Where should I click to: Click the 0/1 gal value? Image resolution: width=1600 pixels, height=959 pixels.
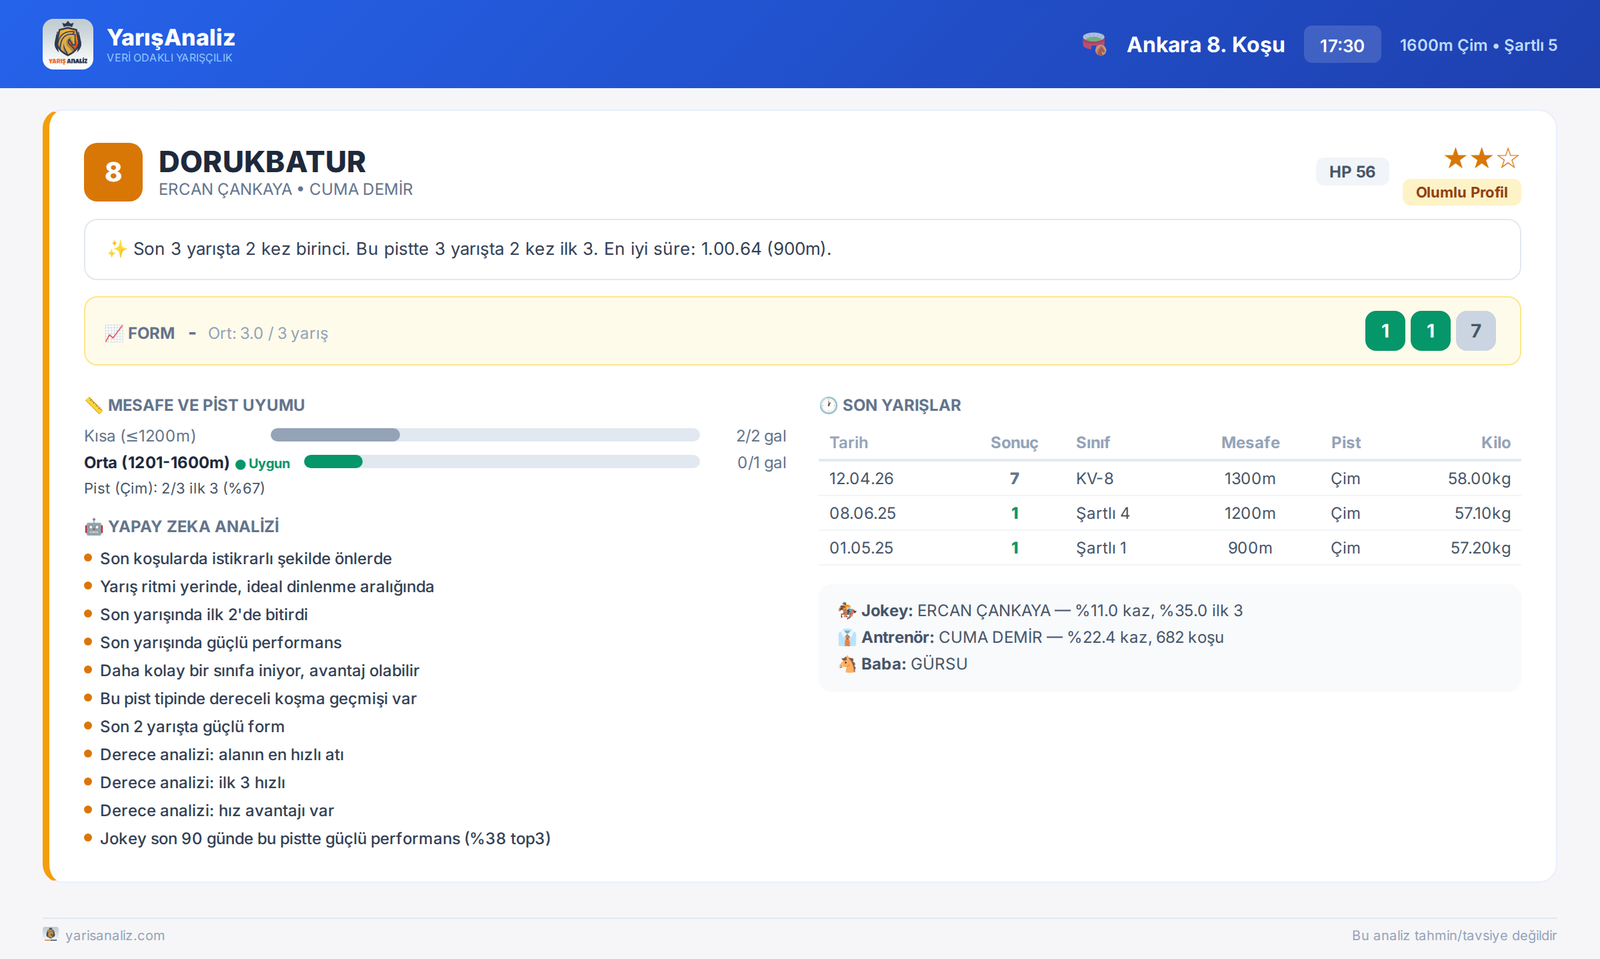click(761, 463)
